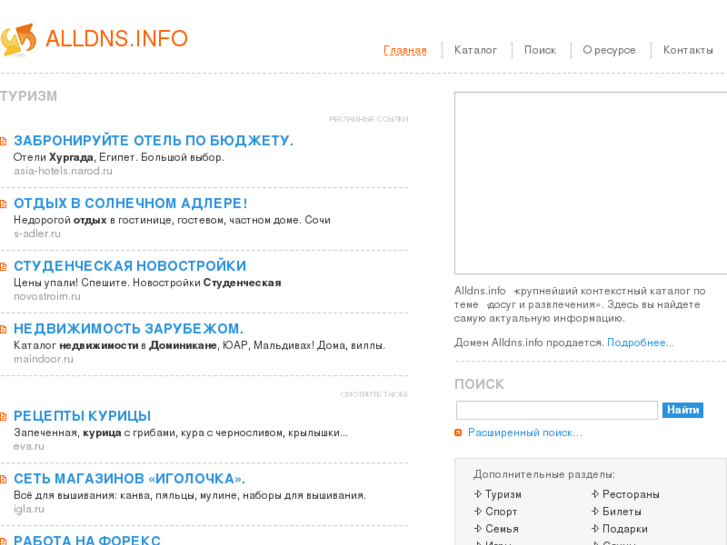Viewport: 727px width, 545px height.
Task: Click the РЕКЛАМНЫЕ ССЫЛКИ label
Action: tap(369, 119)
